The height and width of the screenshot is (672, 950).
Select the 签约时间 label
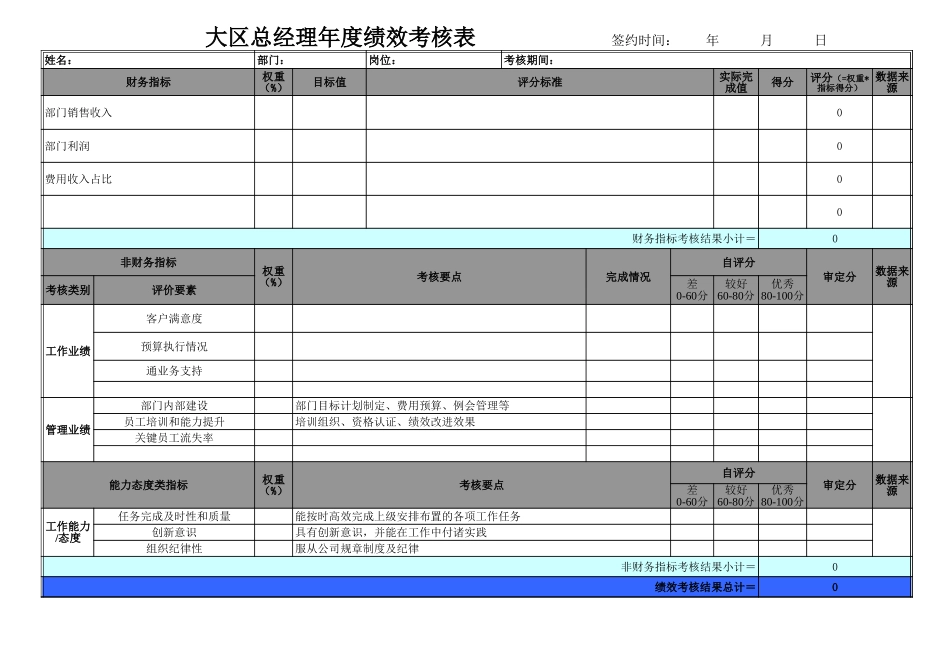pyautogui.click(x=641, y=41)
